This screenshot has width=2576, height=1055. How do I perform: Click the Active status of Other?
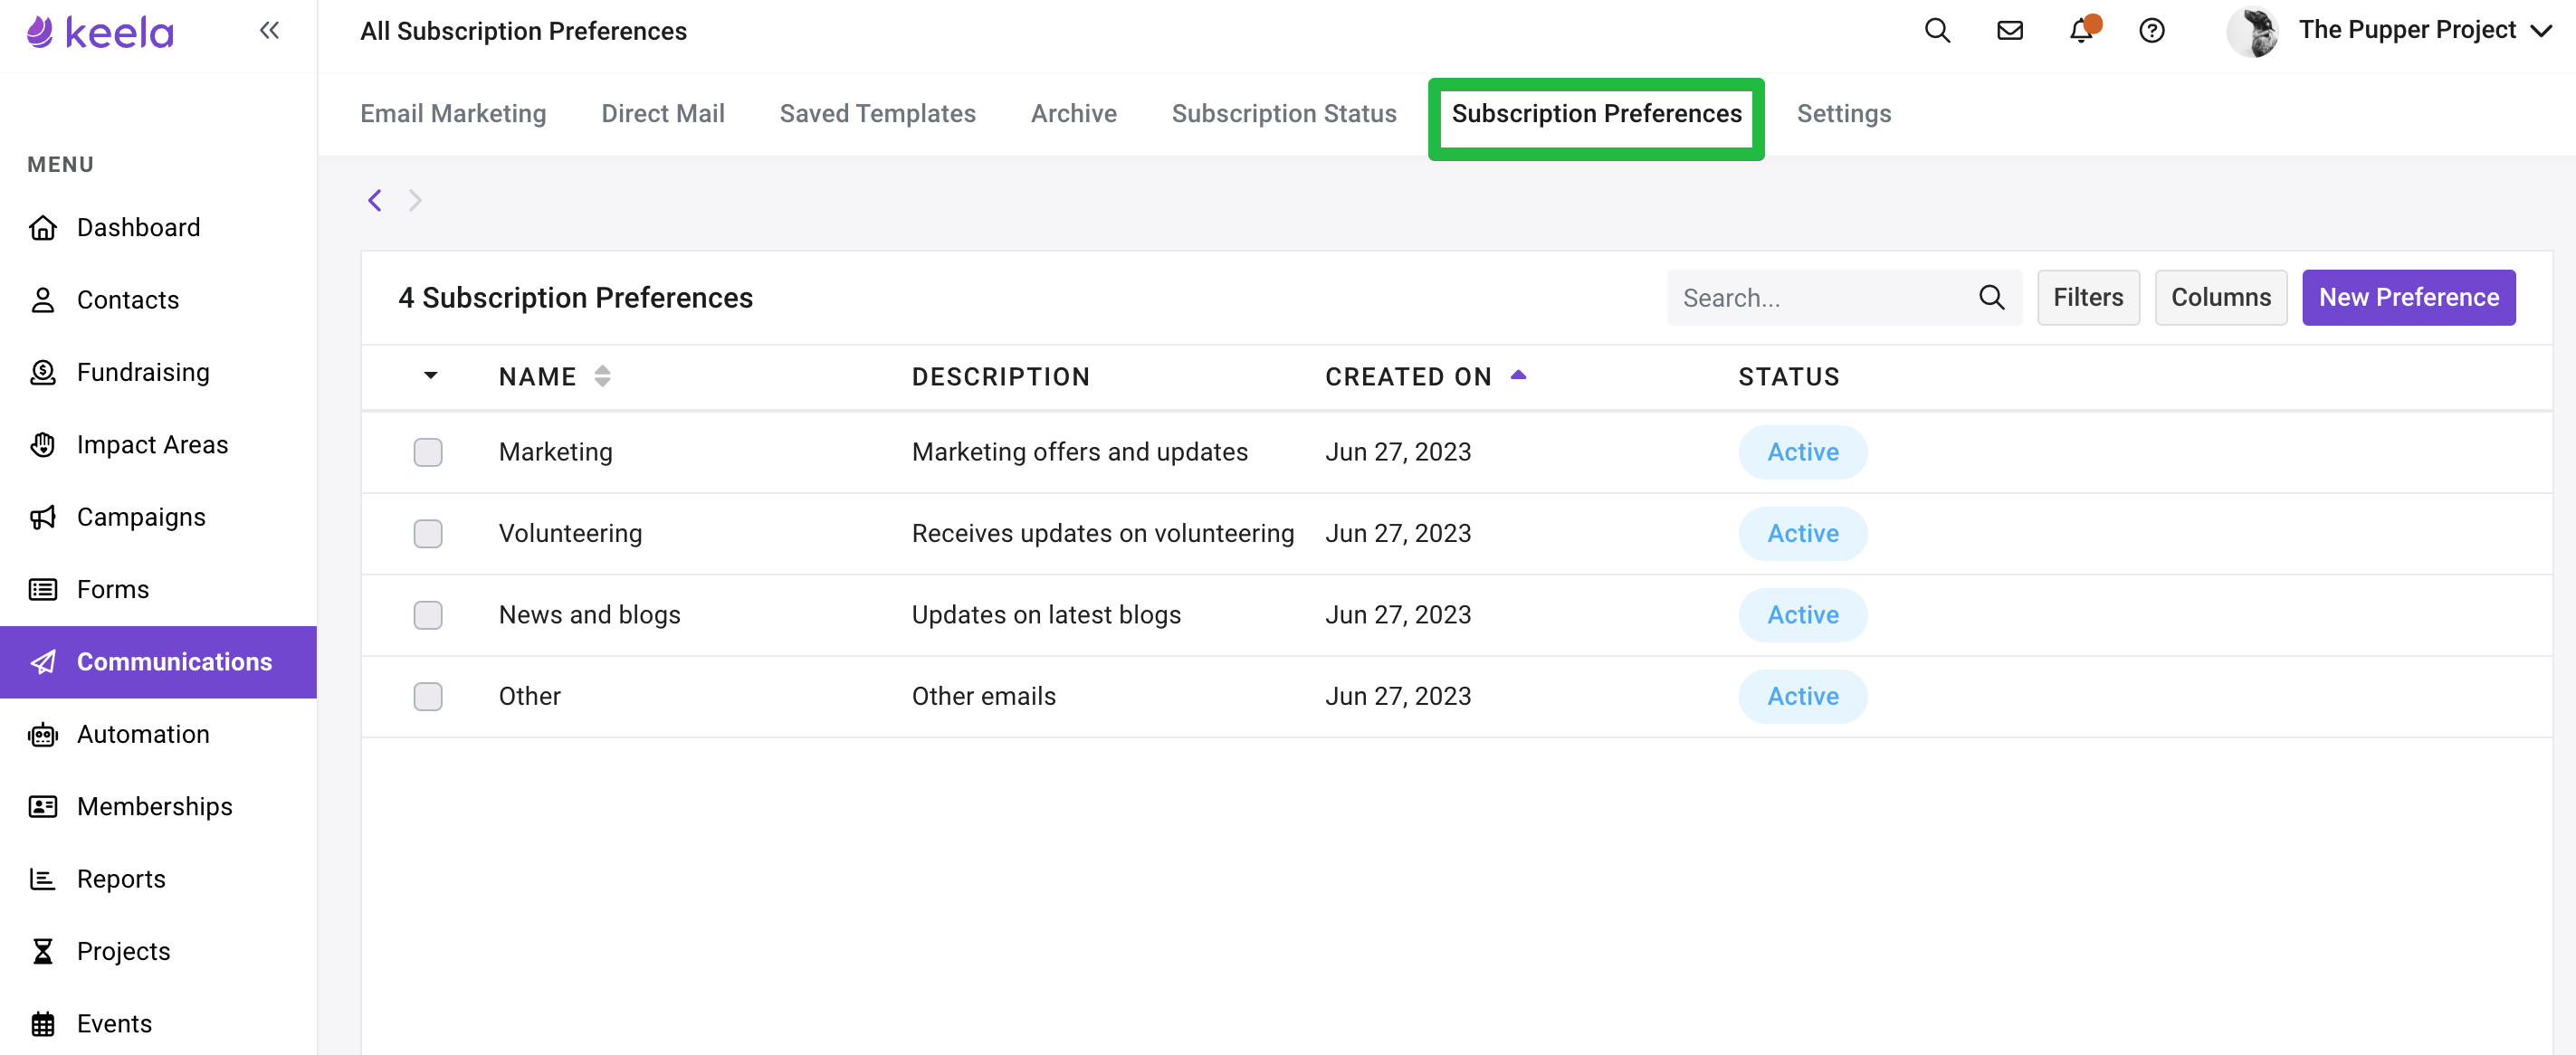click(1802, 697)
